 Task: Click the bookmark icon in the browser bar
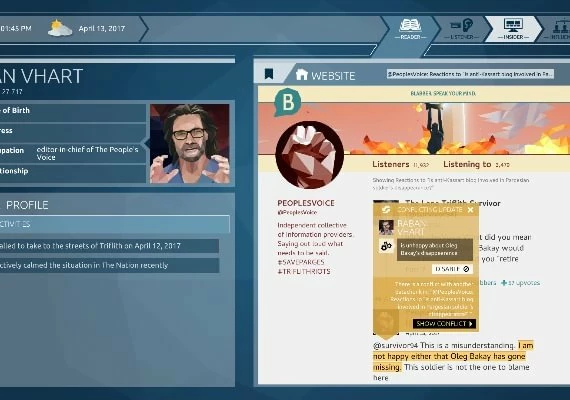pyautogui.click(x=269, y=74)
